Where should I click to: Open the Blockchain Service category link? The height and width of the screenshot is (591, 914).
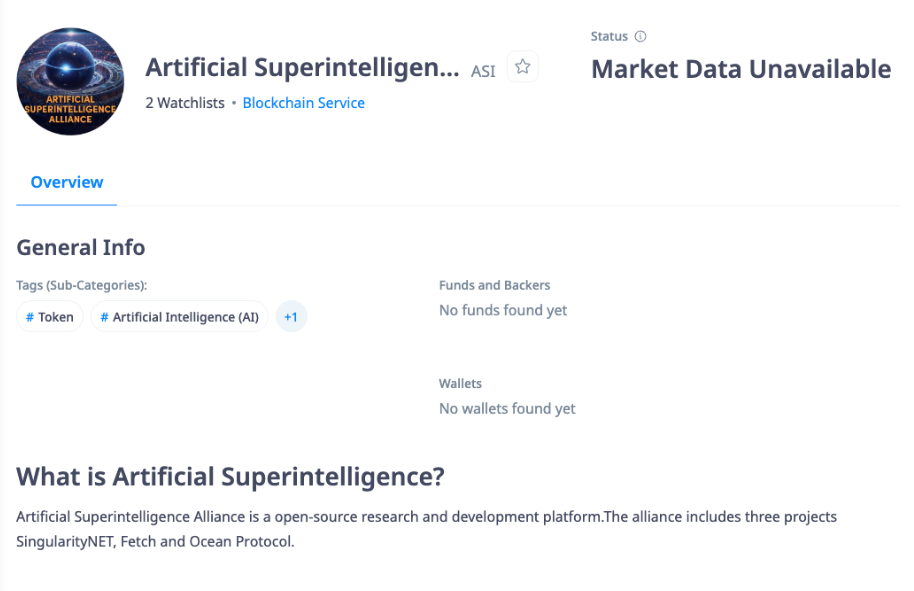304,103
